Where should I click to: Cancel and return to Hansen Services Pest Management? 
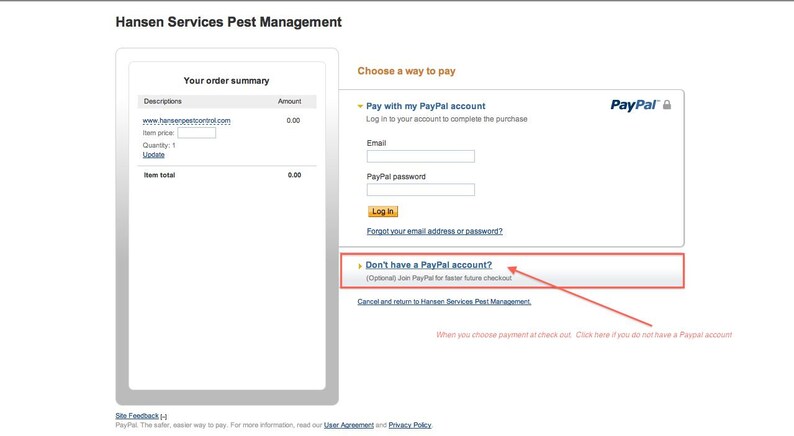444,301
